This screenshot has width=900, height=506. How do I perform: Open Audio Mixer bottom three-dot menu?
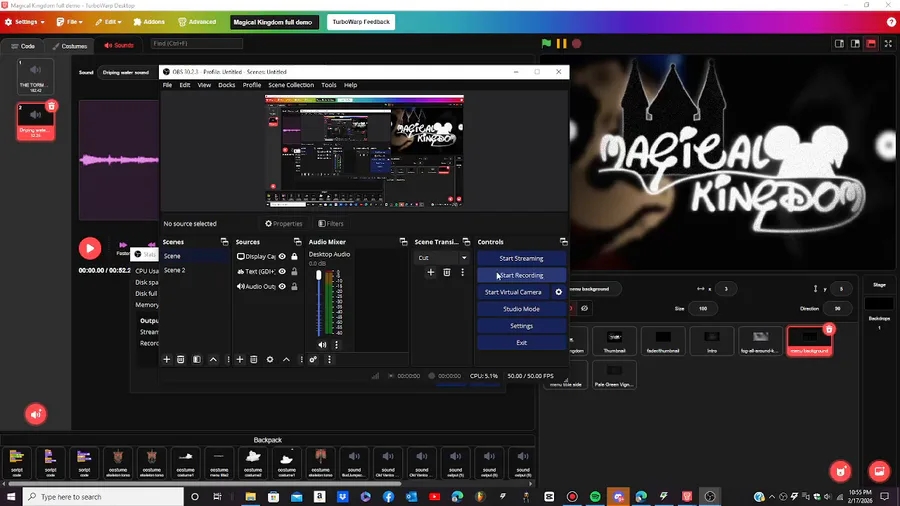[329, 360]
